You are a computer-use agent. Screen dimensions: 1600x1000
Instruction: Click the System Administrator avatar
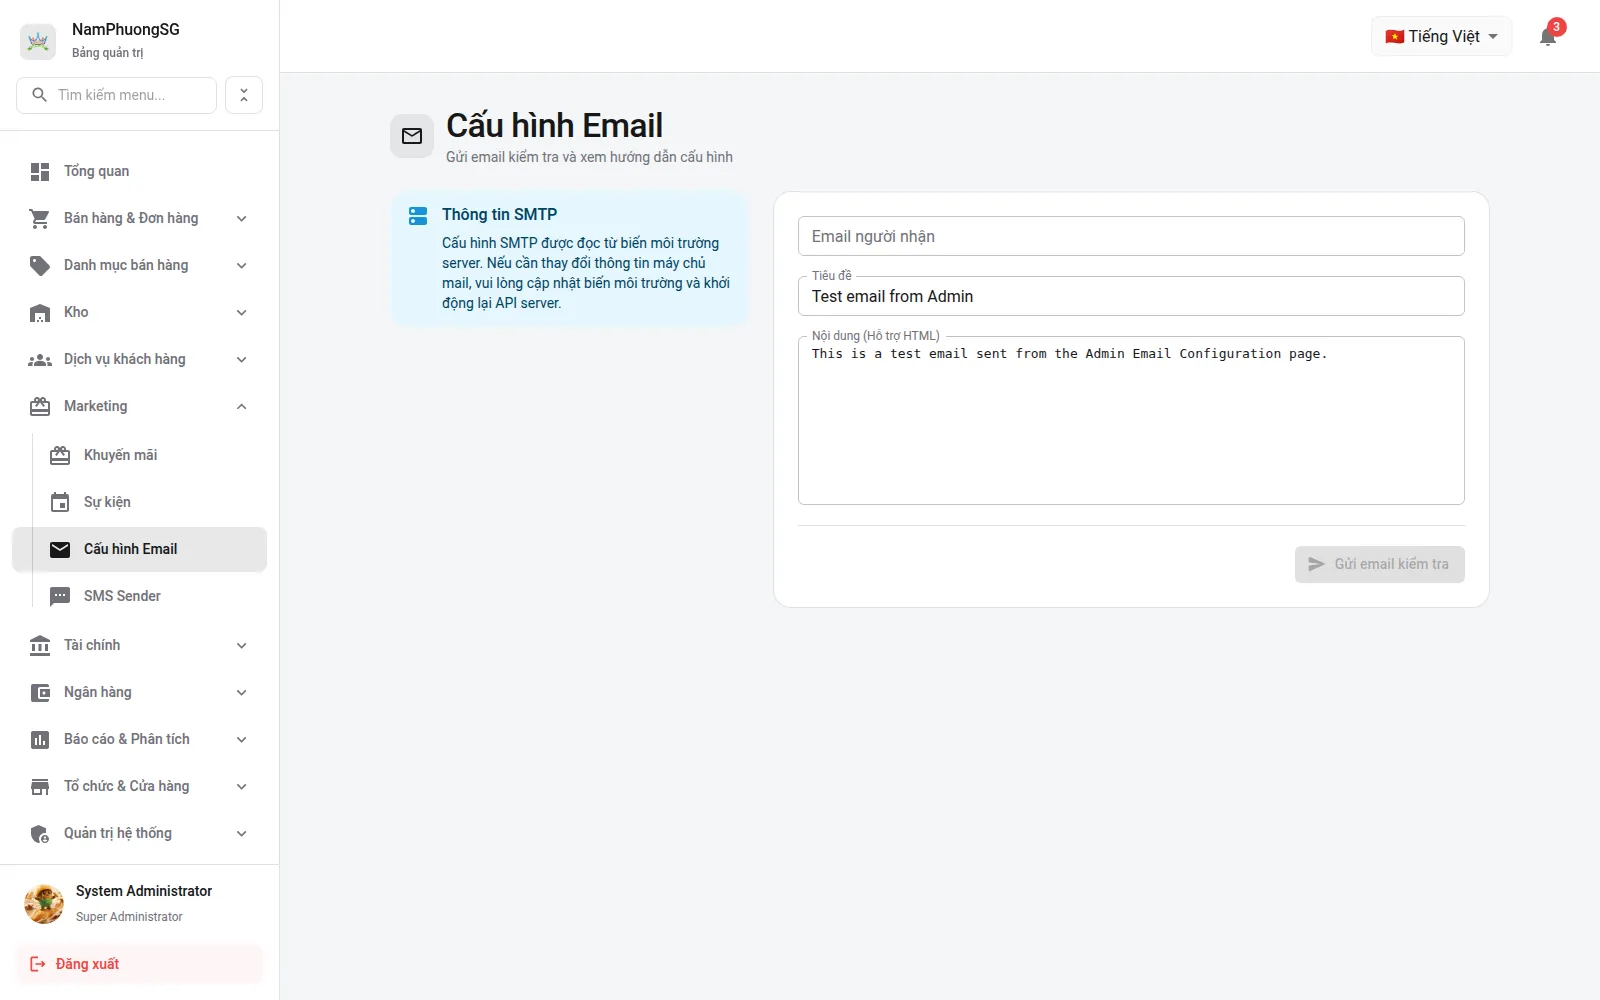point(44,904)
